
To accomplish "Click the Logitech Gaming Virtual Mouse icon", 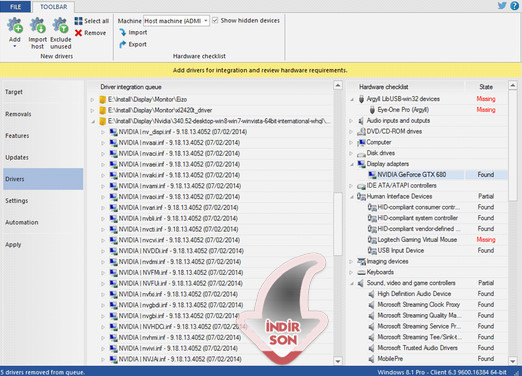I will 372,240.
